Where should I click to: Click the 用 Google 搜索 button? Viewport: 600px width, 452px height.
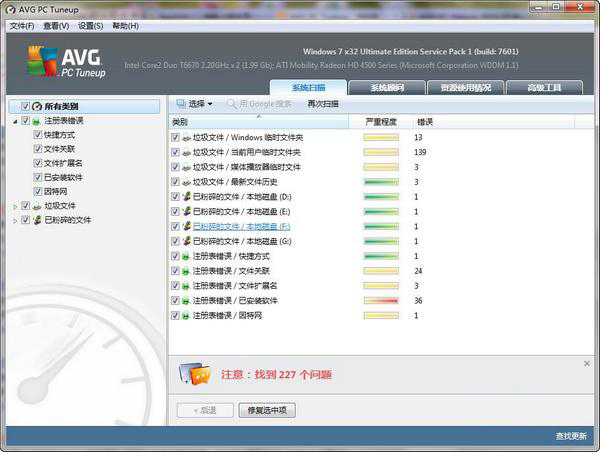click(x=259, y=104)
